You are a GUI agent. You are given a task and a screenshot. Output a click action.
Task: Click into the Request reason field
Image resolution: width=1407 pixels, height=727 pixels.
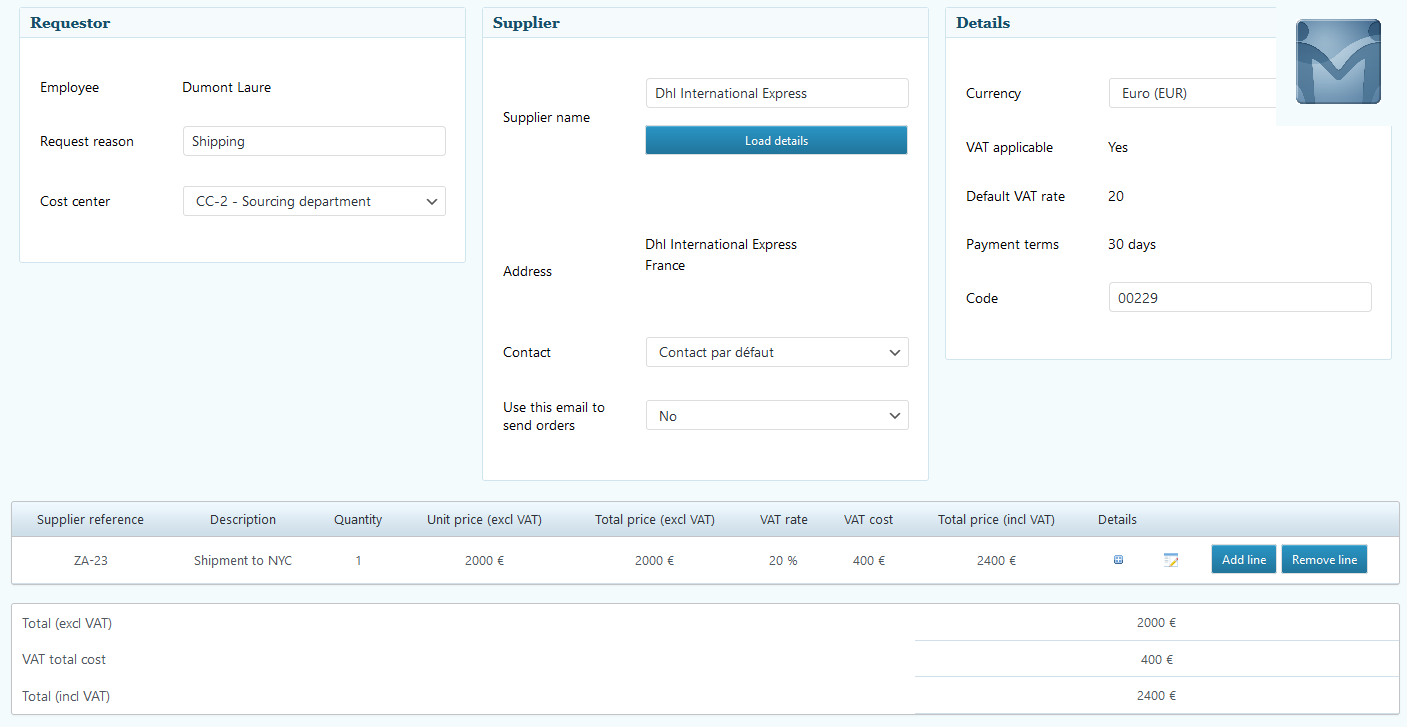pos(314,141)
